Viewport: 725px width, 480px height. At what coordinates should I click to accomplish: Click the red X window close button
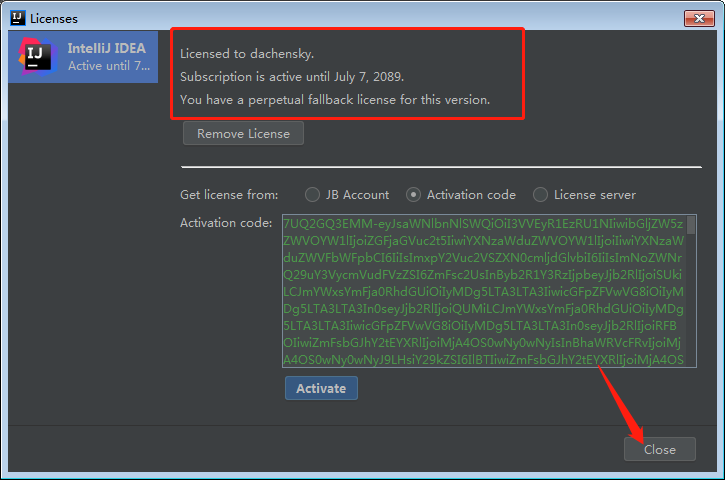(x=699, y=18)
